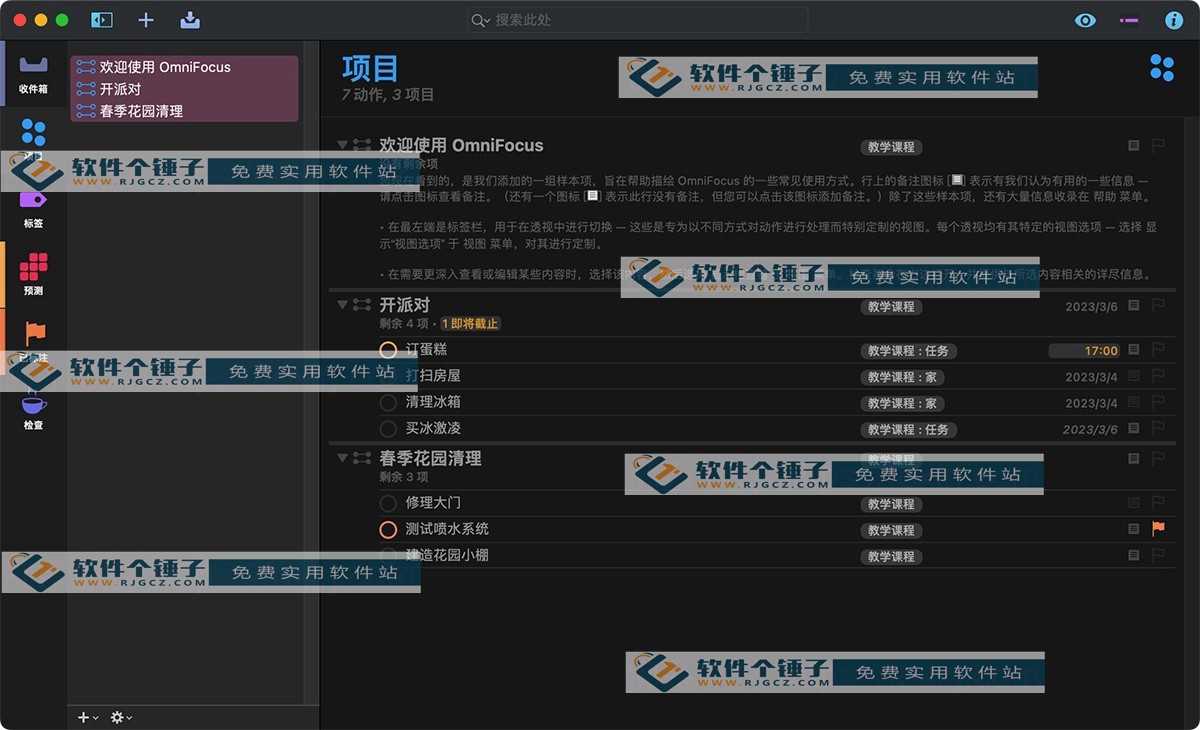Flag the 春季花园清理 project
This screenshot has width=1200, height=730.
coord(1158,459)
